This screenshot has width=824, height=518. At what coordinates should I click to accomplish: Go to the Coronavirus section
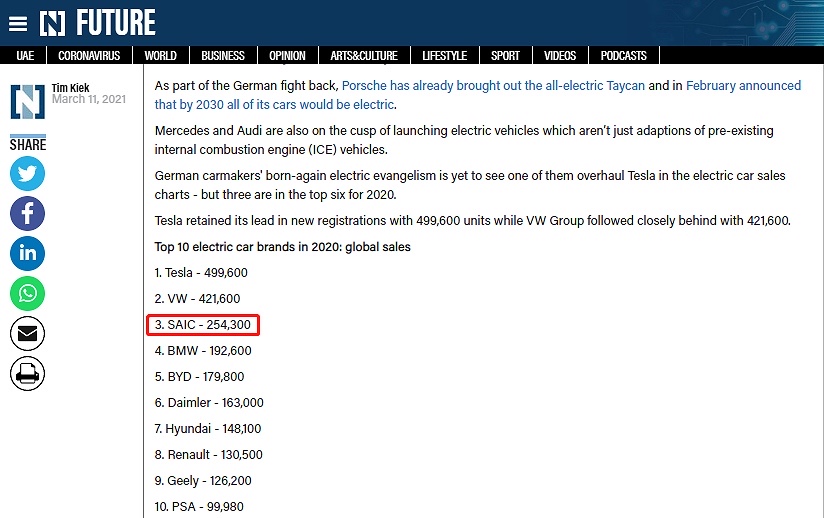pyautogui.click(x=89, y=56)
